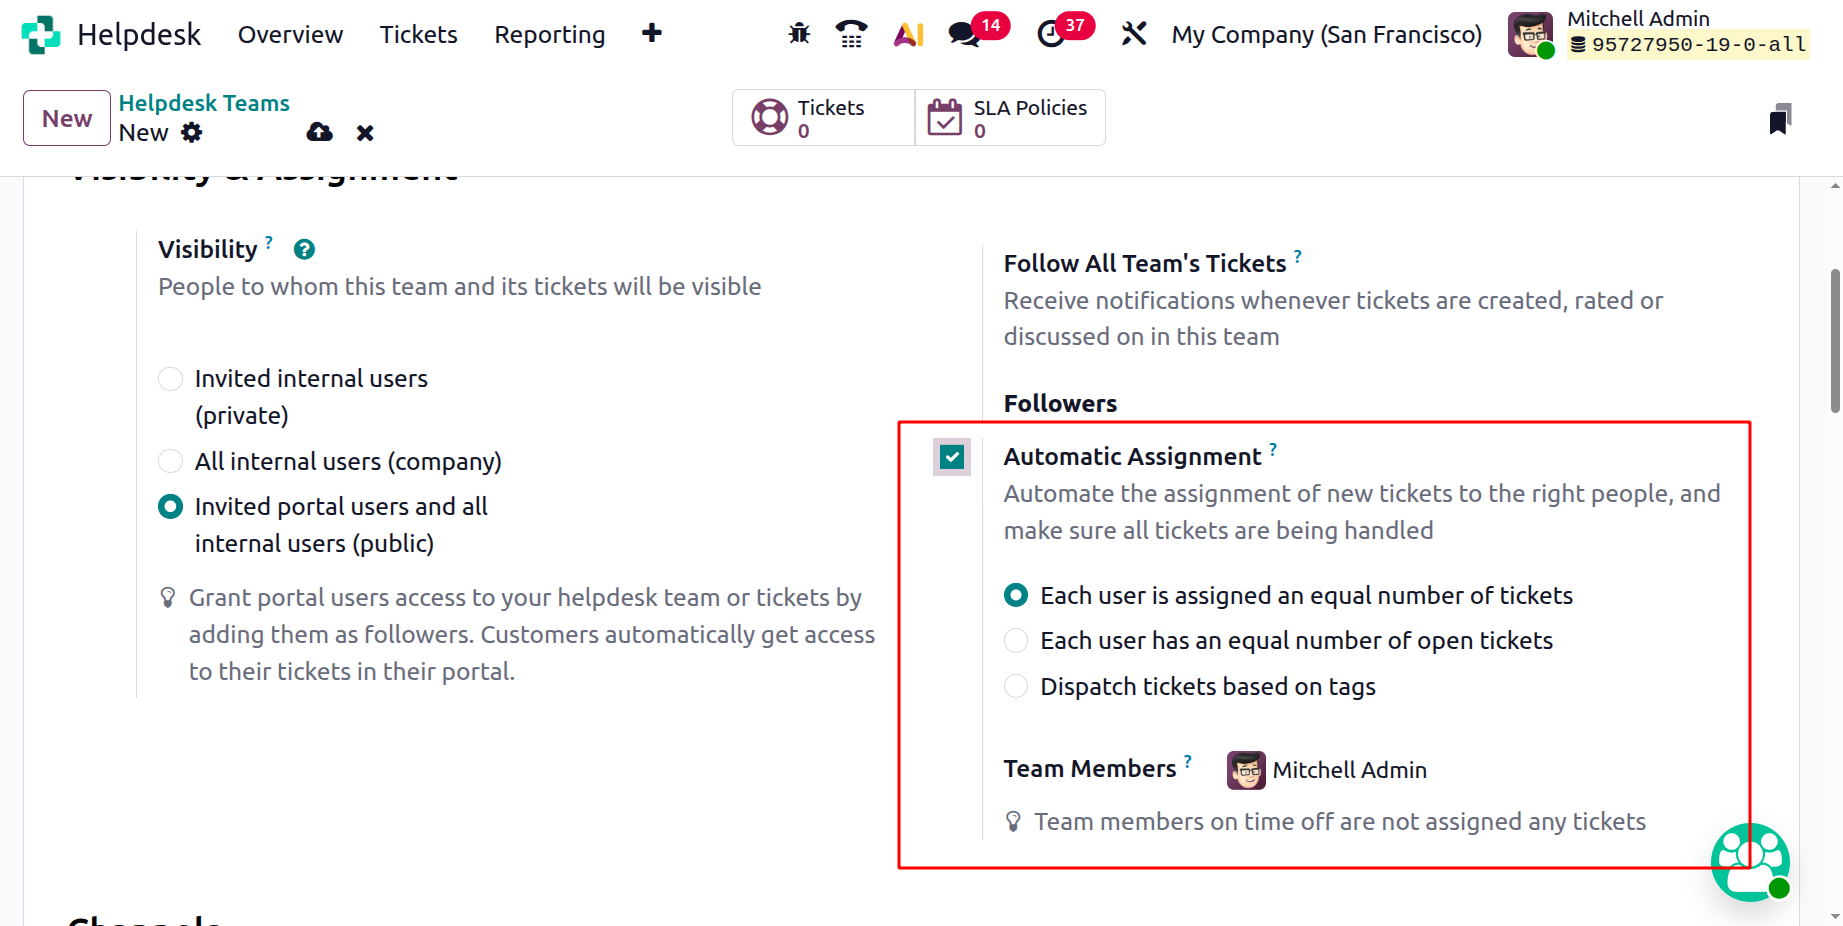The image size is (1843, 926).
Task: Go back to Helpdesk Teams breadcrumb
Action: (204, 103)
